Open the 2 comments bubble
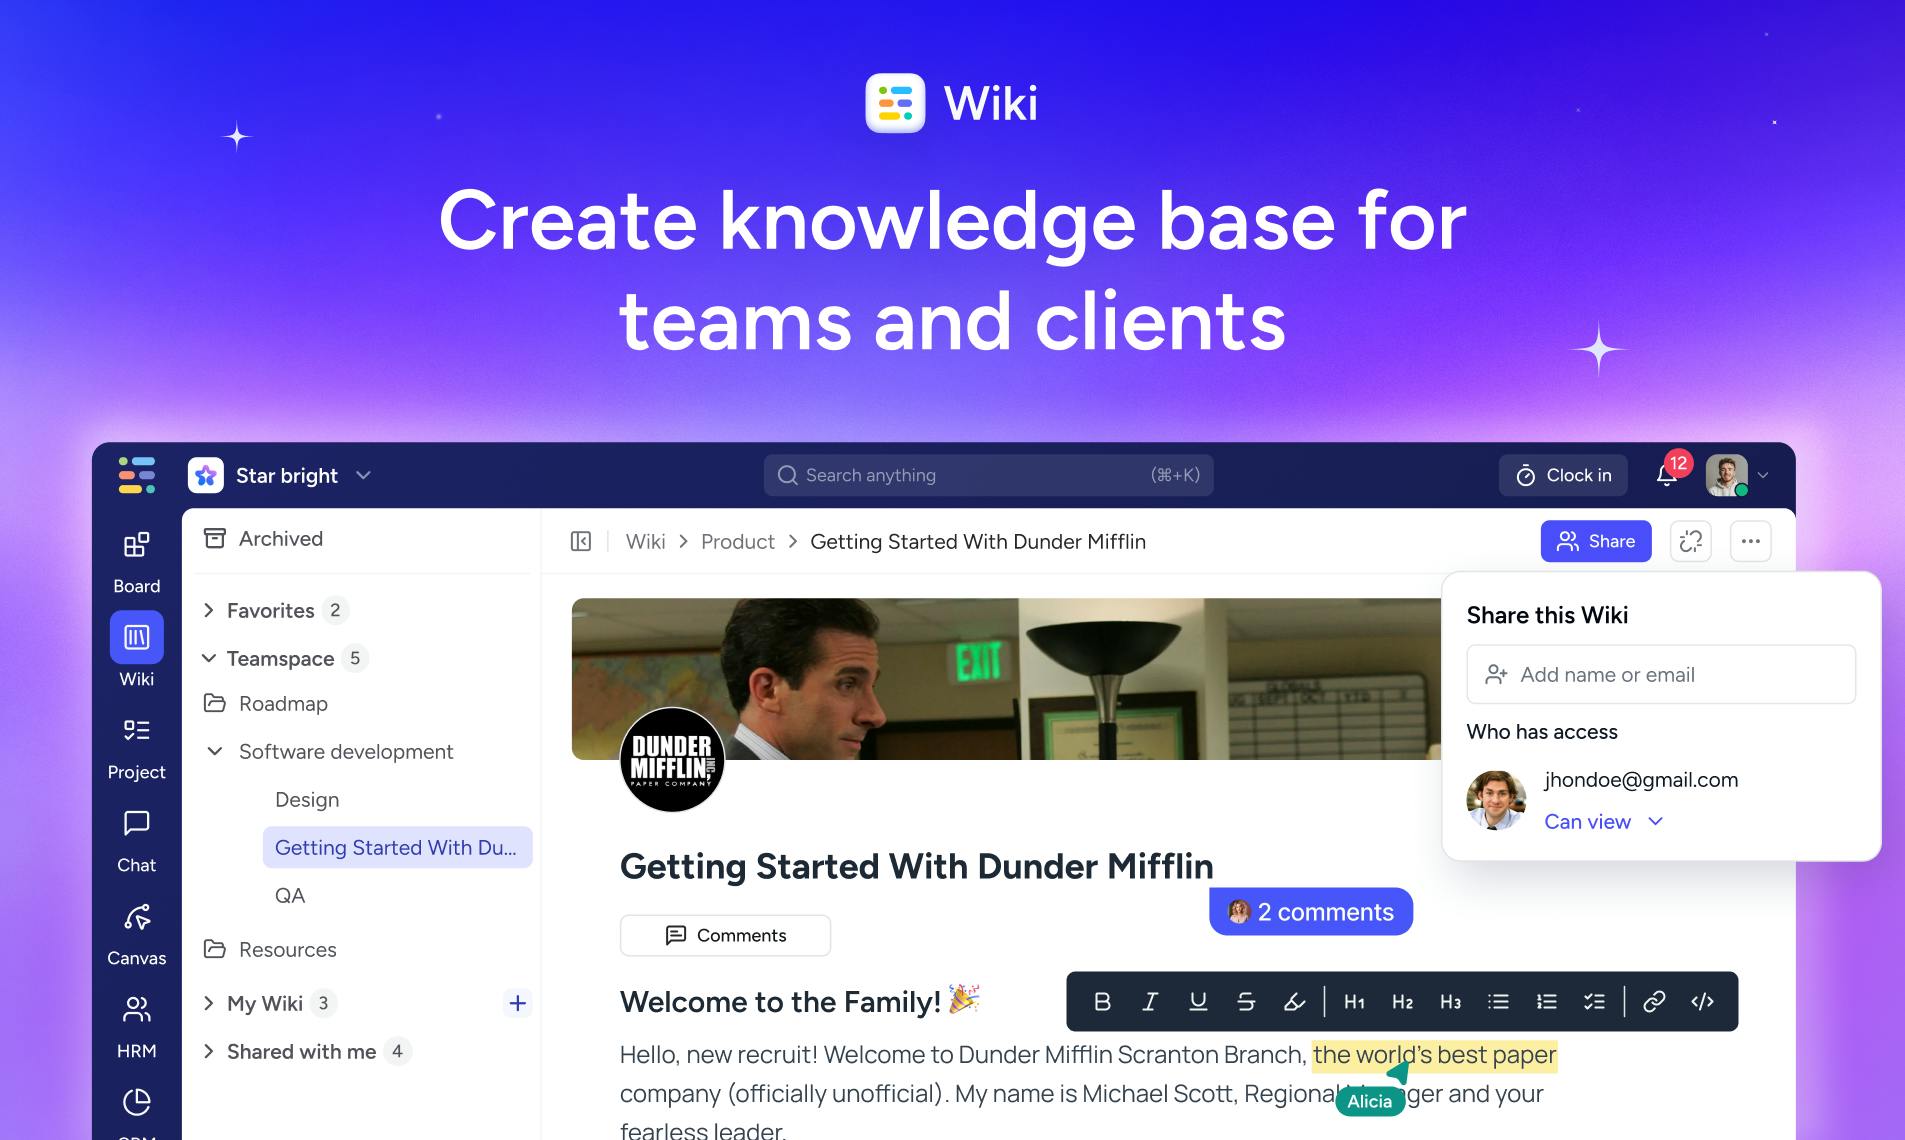Image resolution: width=1905 pixels, height=1140 pixels. [1311, 911]
